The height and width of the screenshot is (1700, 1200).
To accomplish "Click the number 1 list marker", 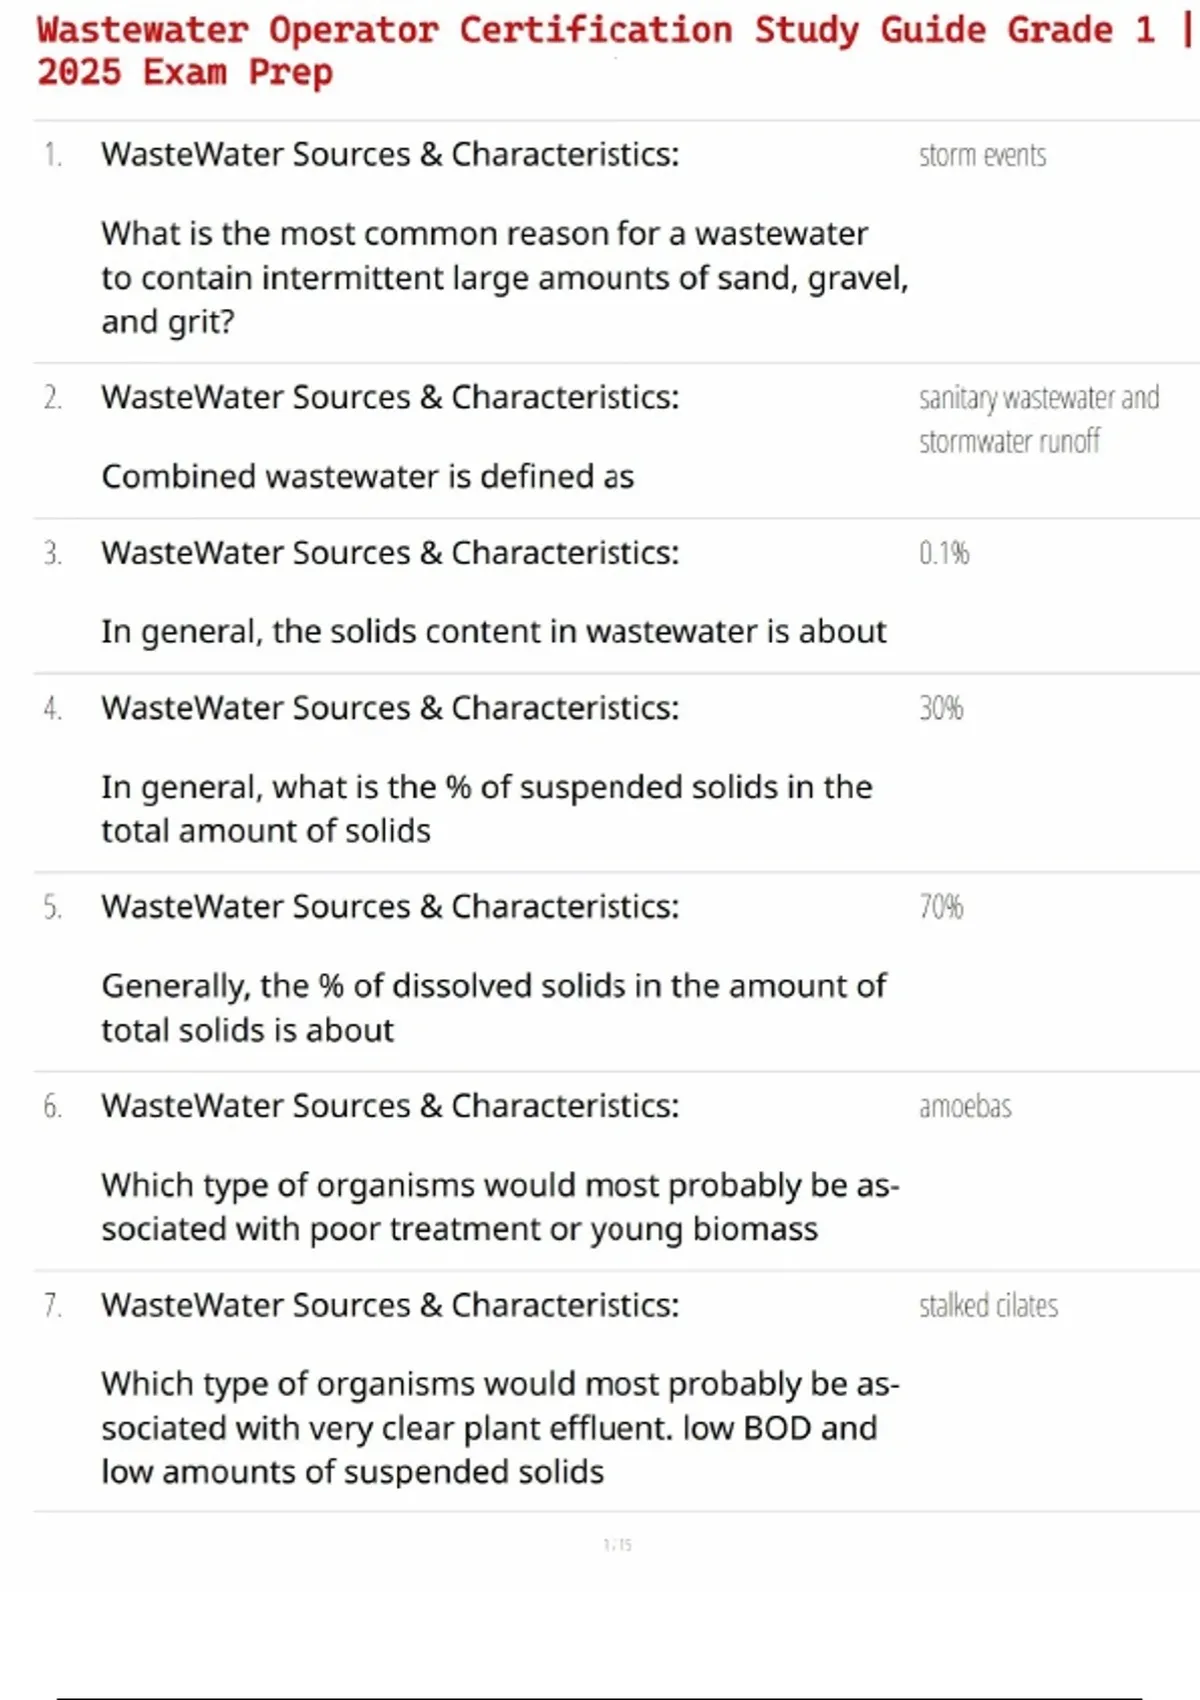I will click(52, 156).
